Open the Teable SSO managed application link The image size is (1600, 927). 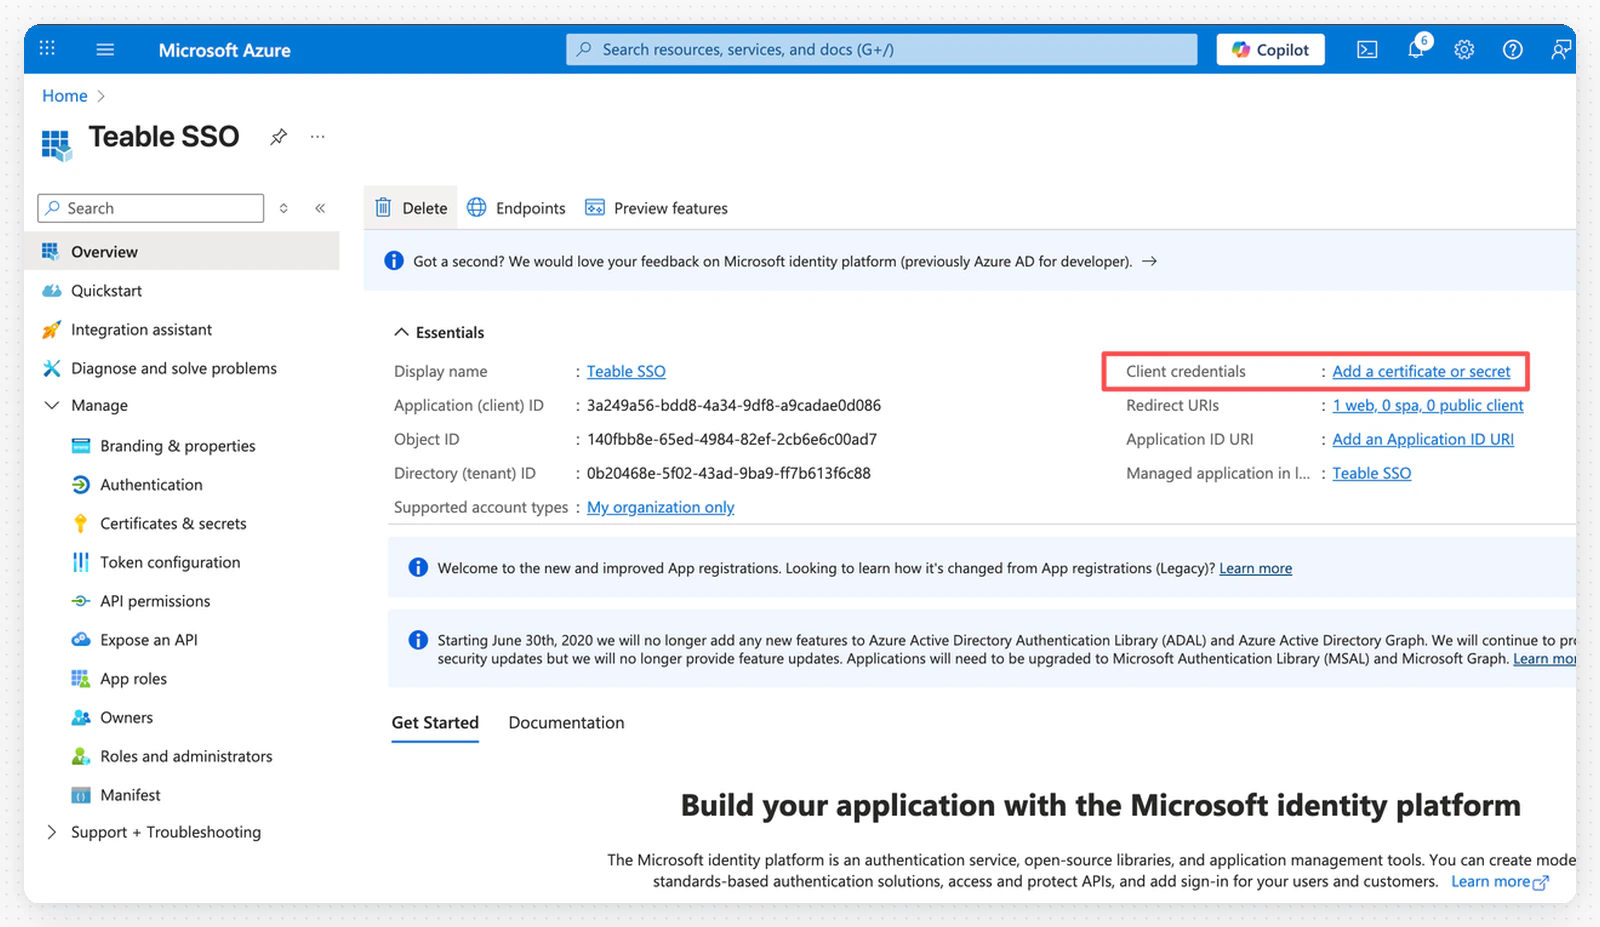[1372, 473]
